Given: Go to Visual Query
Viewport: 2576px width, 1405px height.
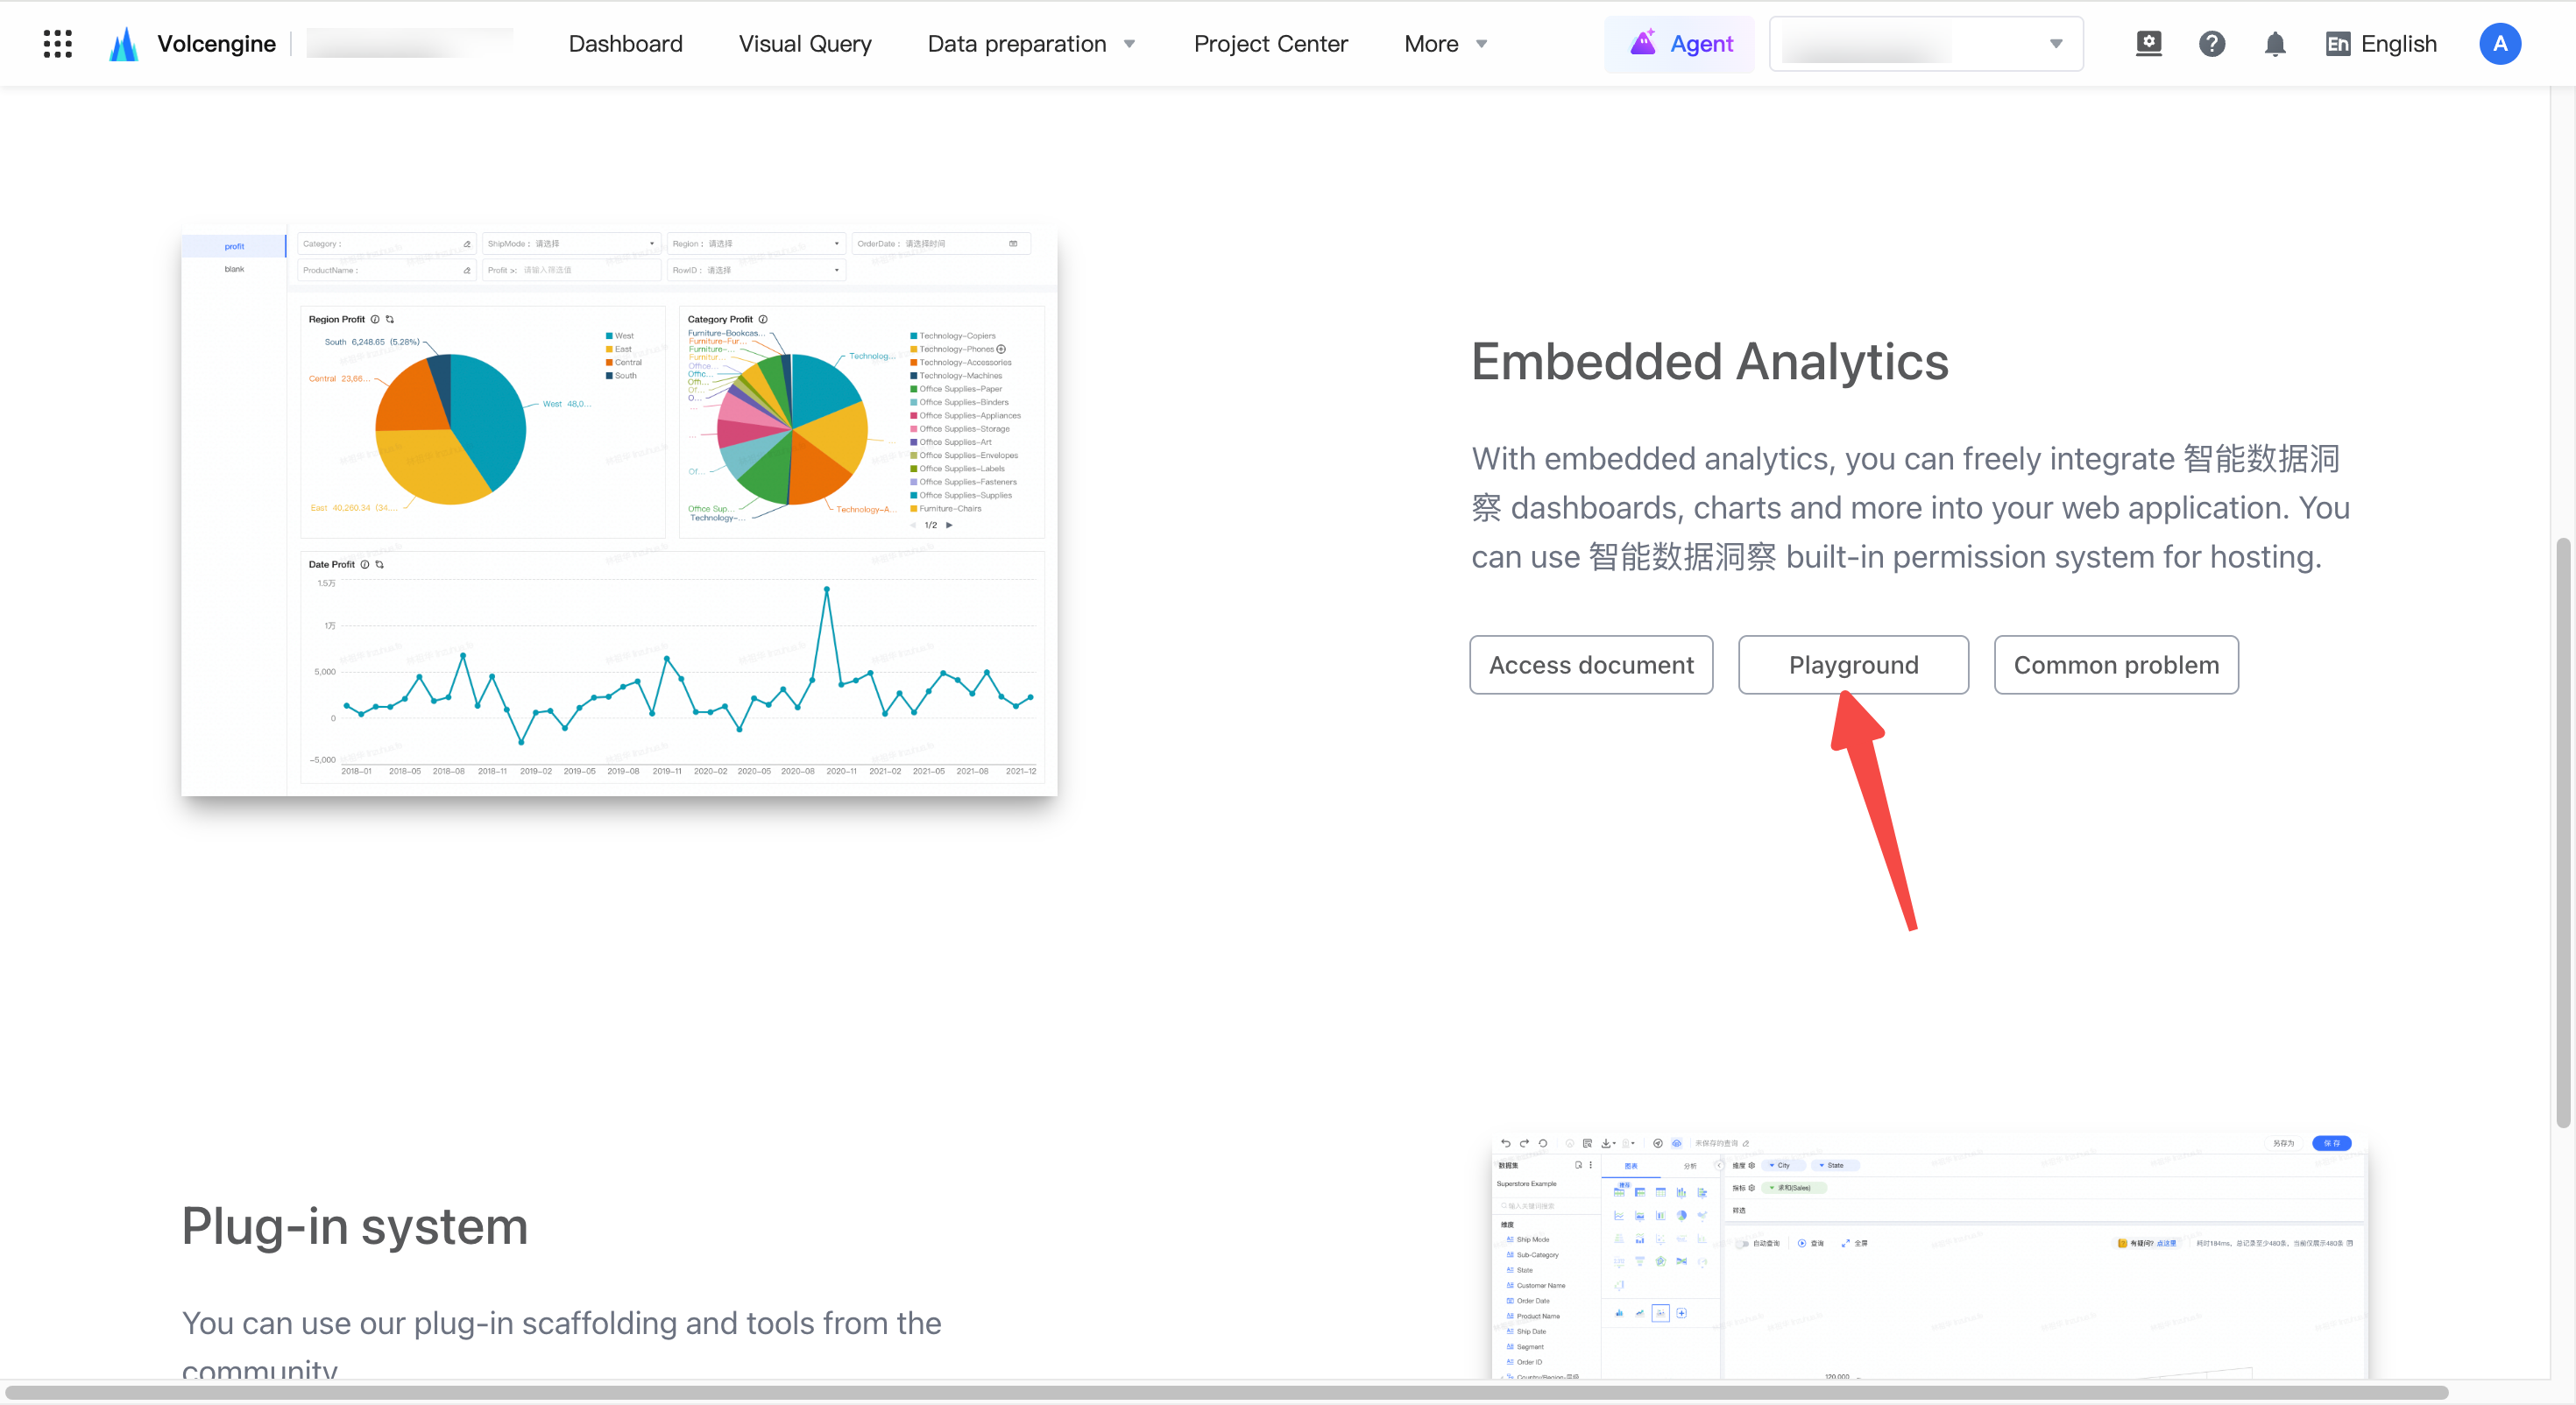Looking at the screenshot, I should [805, 44].
